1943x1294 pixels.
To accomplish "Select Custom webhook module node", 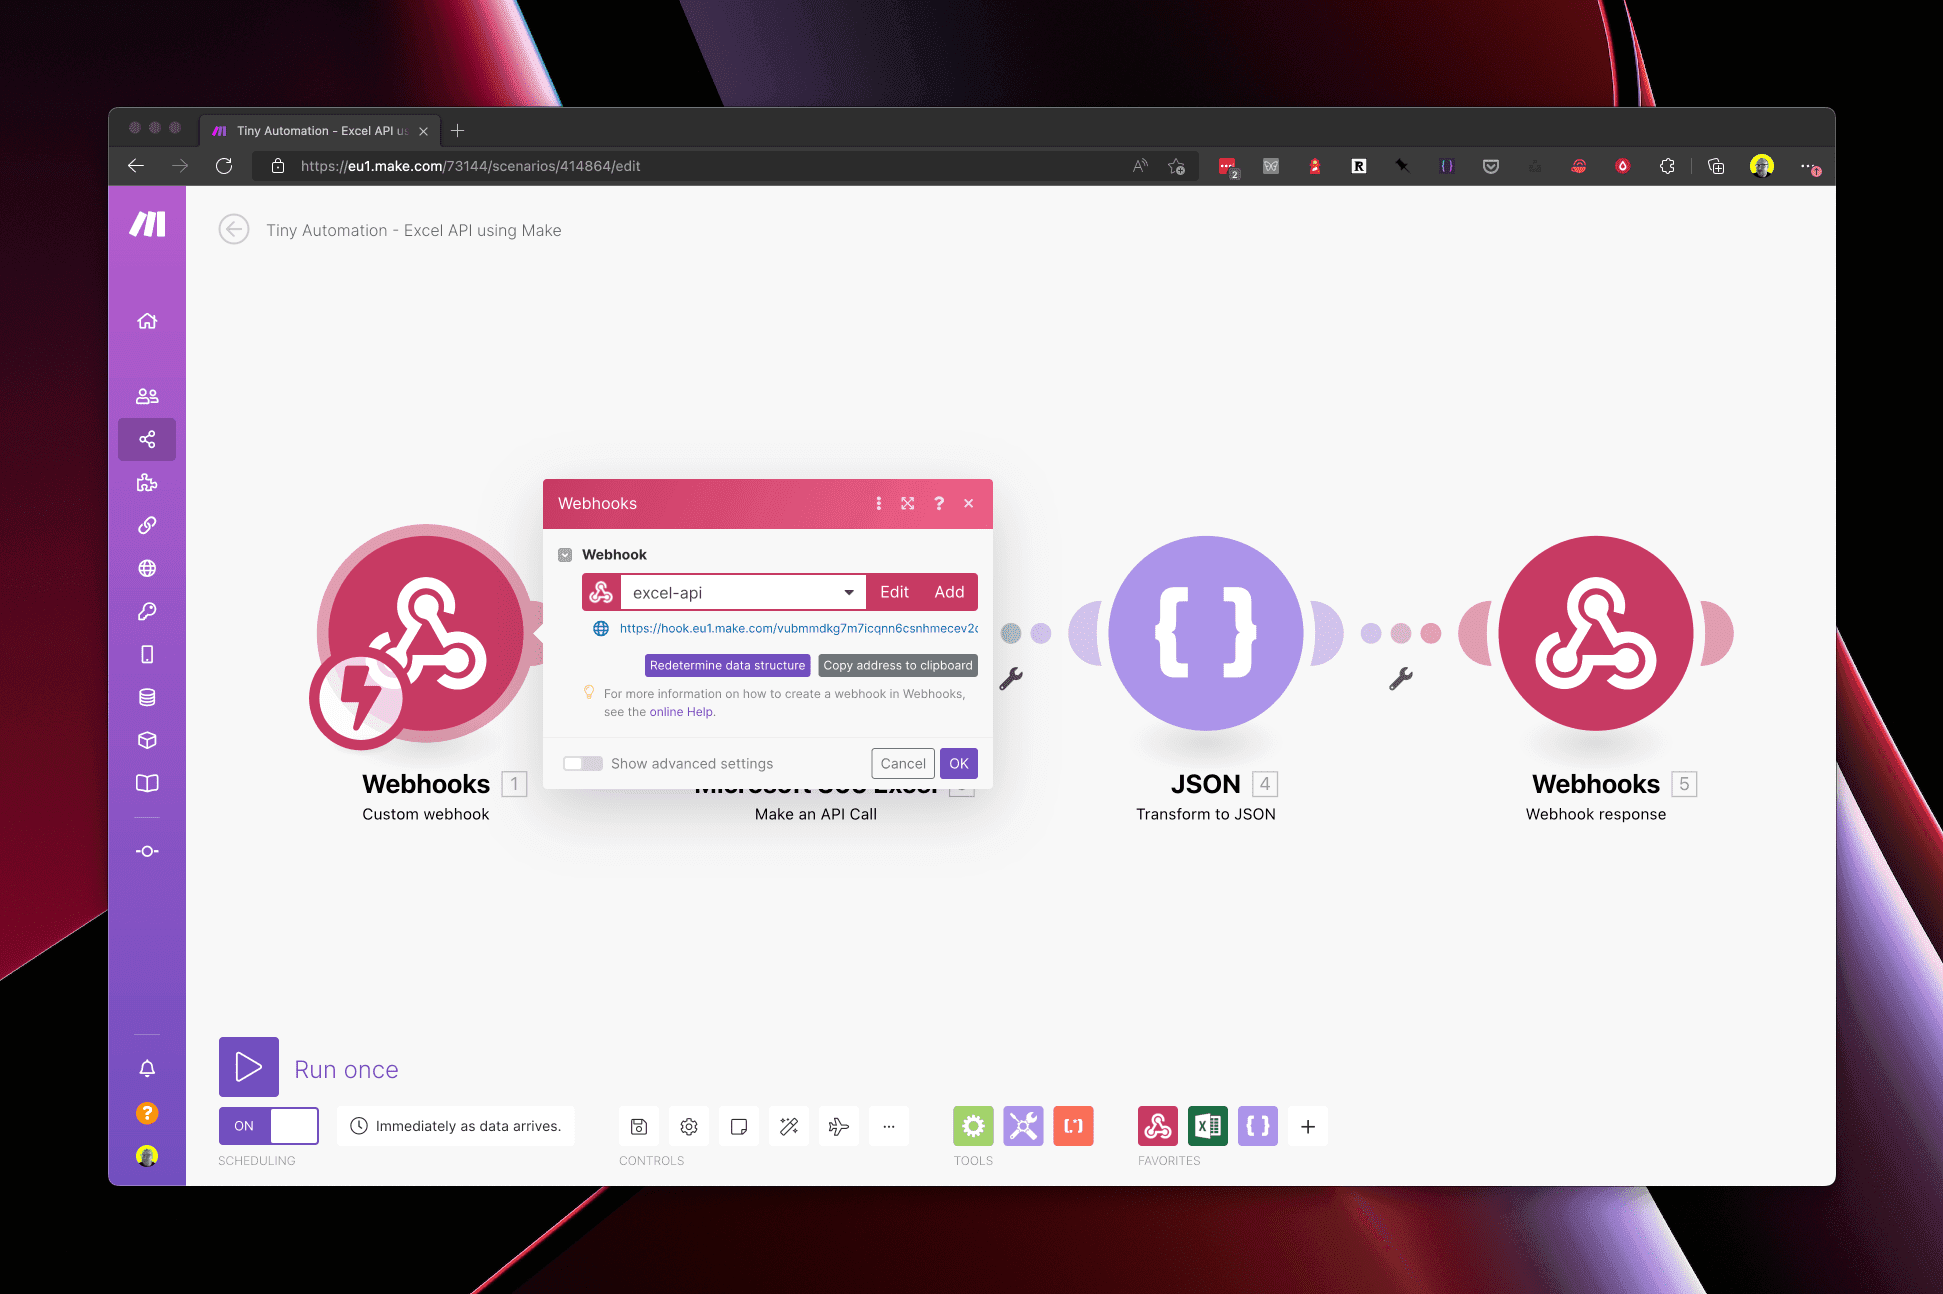I will point(425,632).
